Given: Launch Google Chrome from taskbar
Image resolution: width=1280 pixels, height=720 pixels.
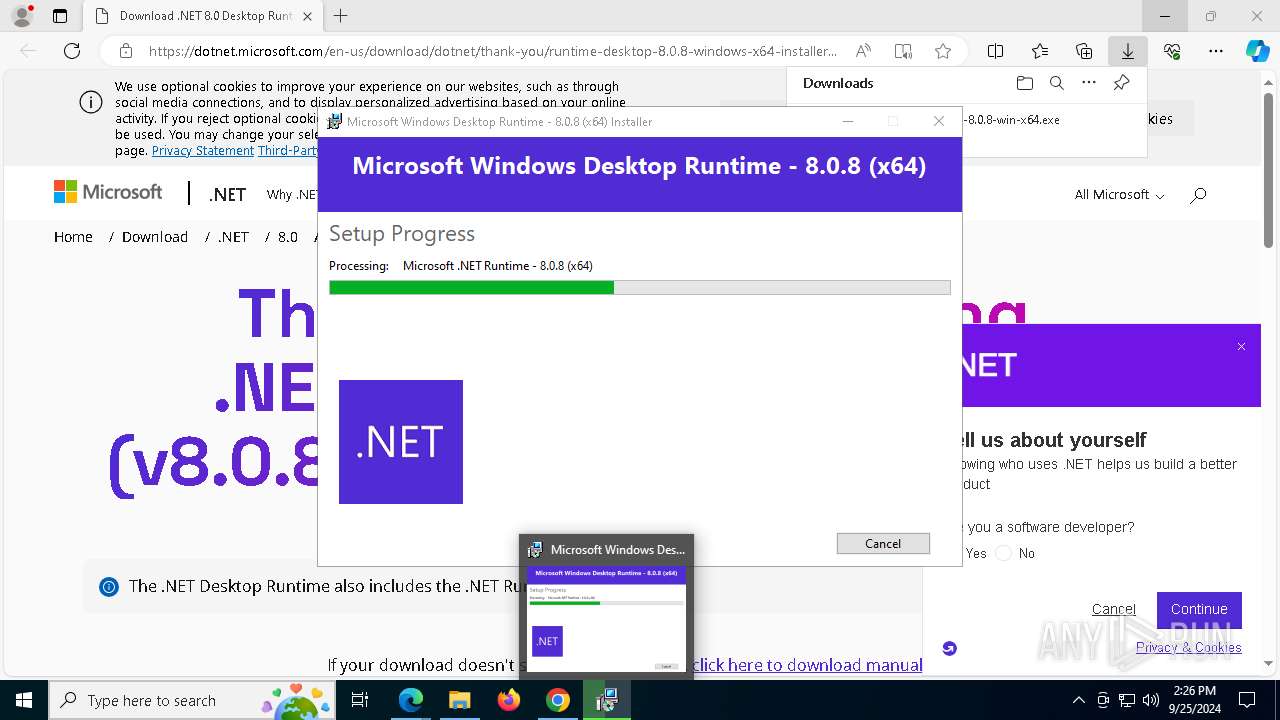Looking at the screenshot, I should tap(558, 700).
